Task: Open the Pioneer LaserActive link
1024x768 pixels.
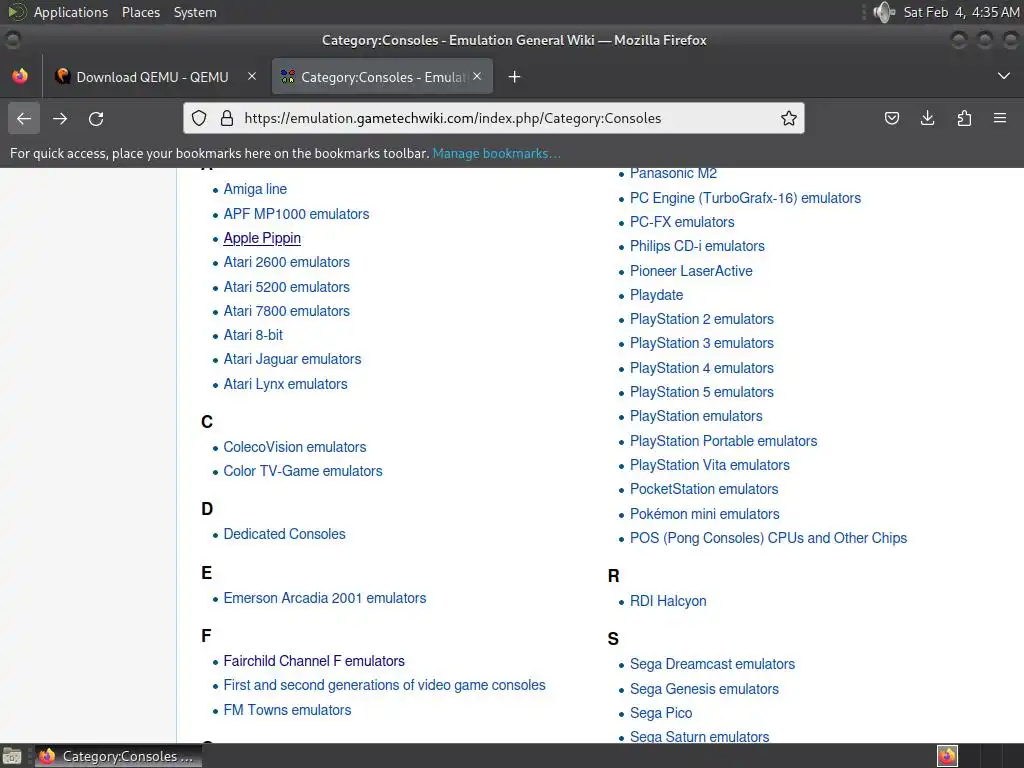Action: (x=691, y=272)
